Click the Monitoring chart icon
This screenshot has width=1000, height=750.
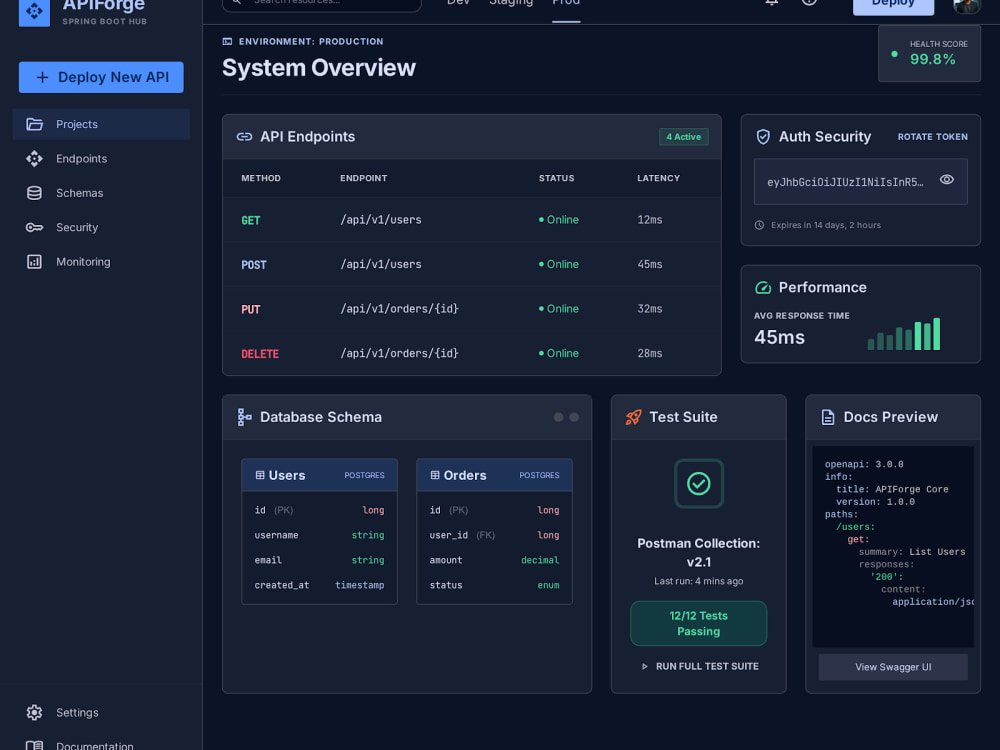click(34, 262)
